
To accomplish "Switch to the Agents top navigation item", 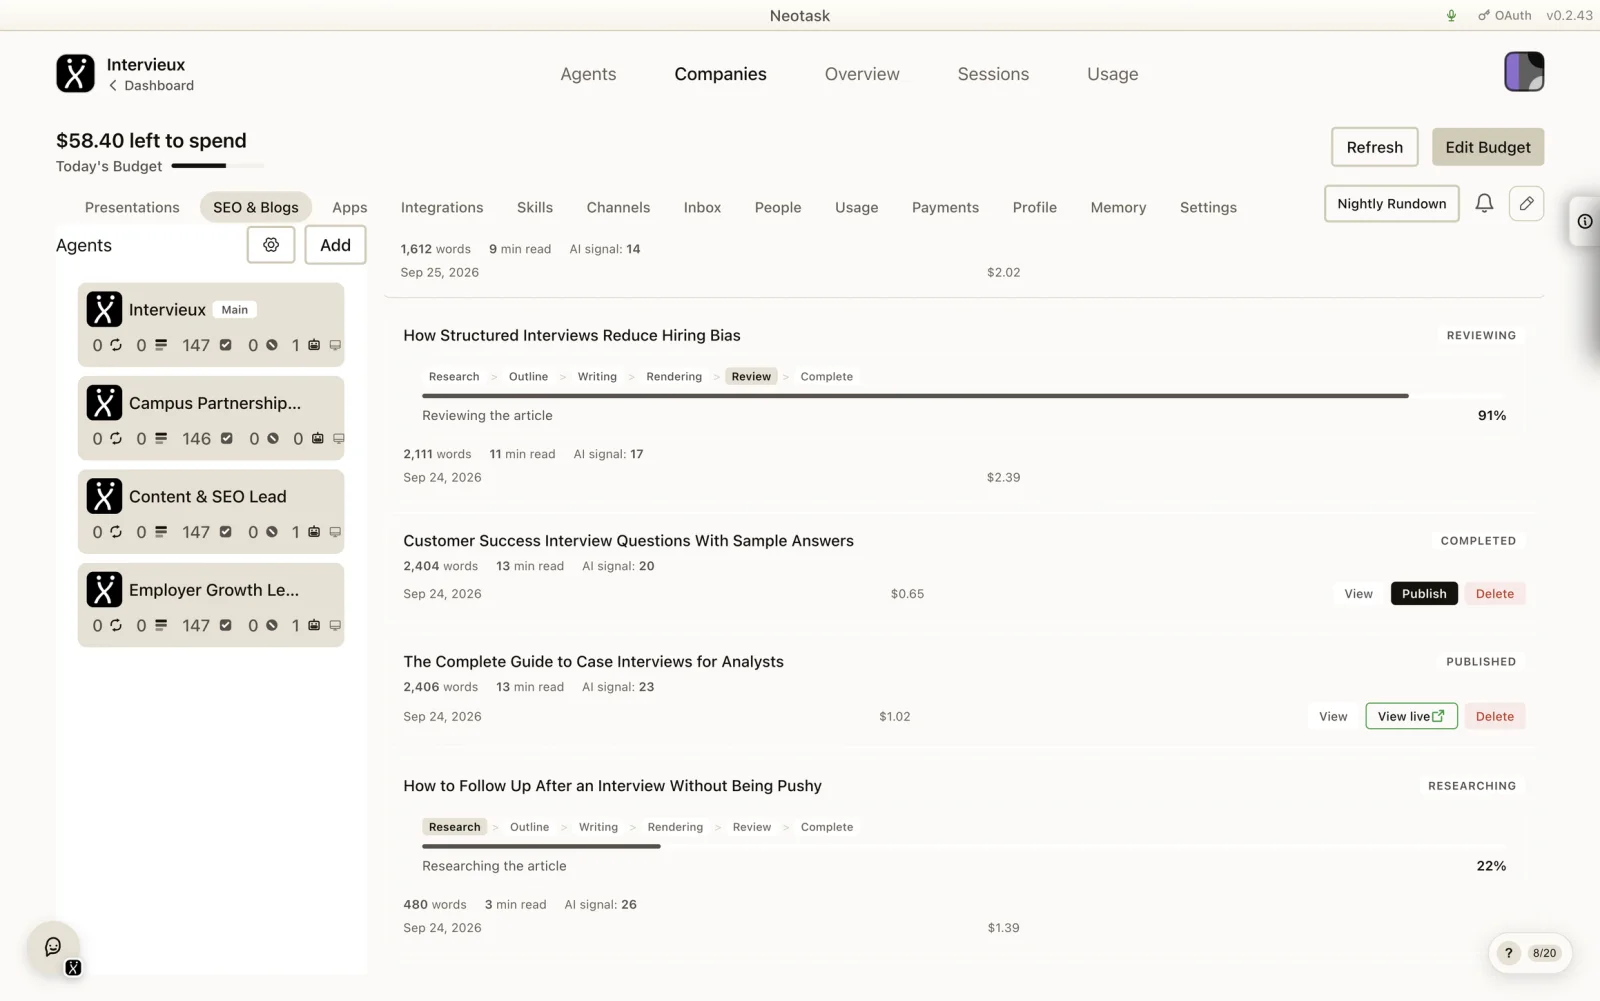I will (588, 74).
